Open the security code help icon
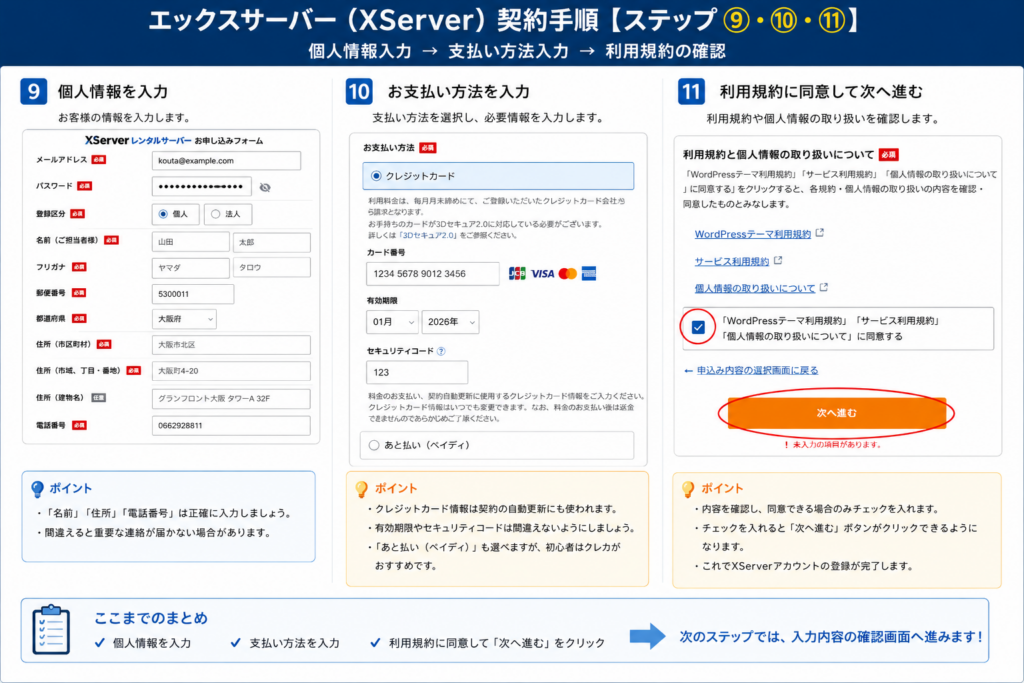The height and width of the screenshot is (683, 1024). (x=441, y=351)
